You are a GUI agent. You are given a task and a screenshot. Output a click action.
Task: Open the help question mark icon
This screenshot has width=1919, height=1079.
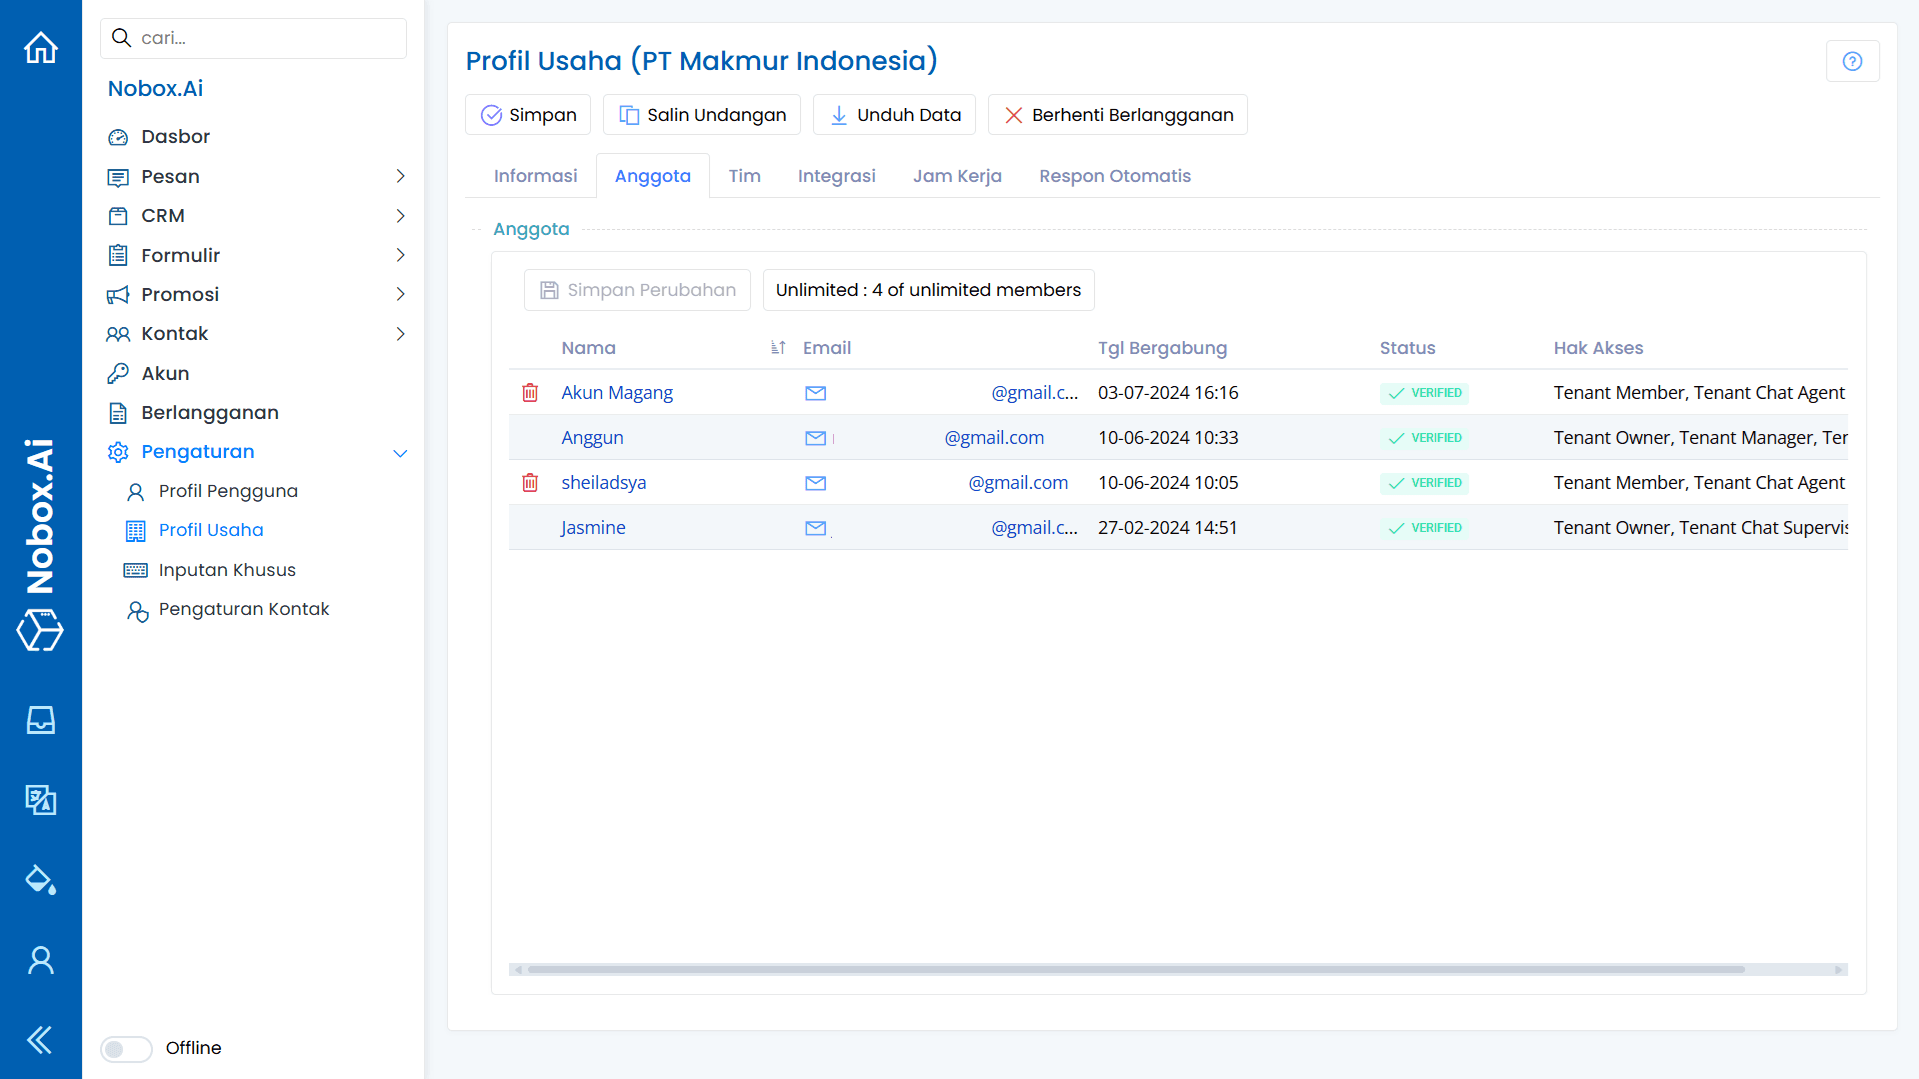(x=1853, y=61)
